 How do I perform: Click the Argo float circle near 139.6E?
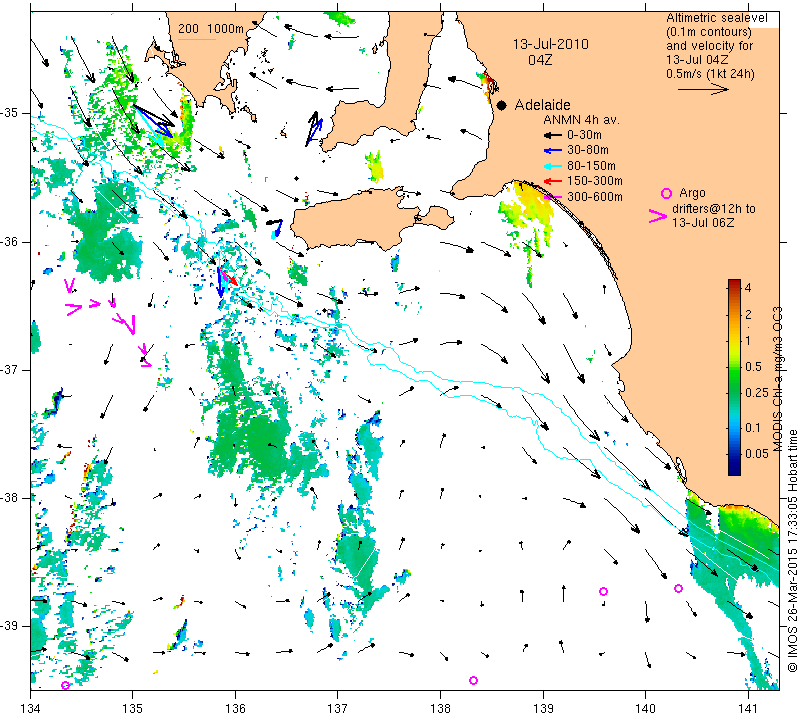603,591
